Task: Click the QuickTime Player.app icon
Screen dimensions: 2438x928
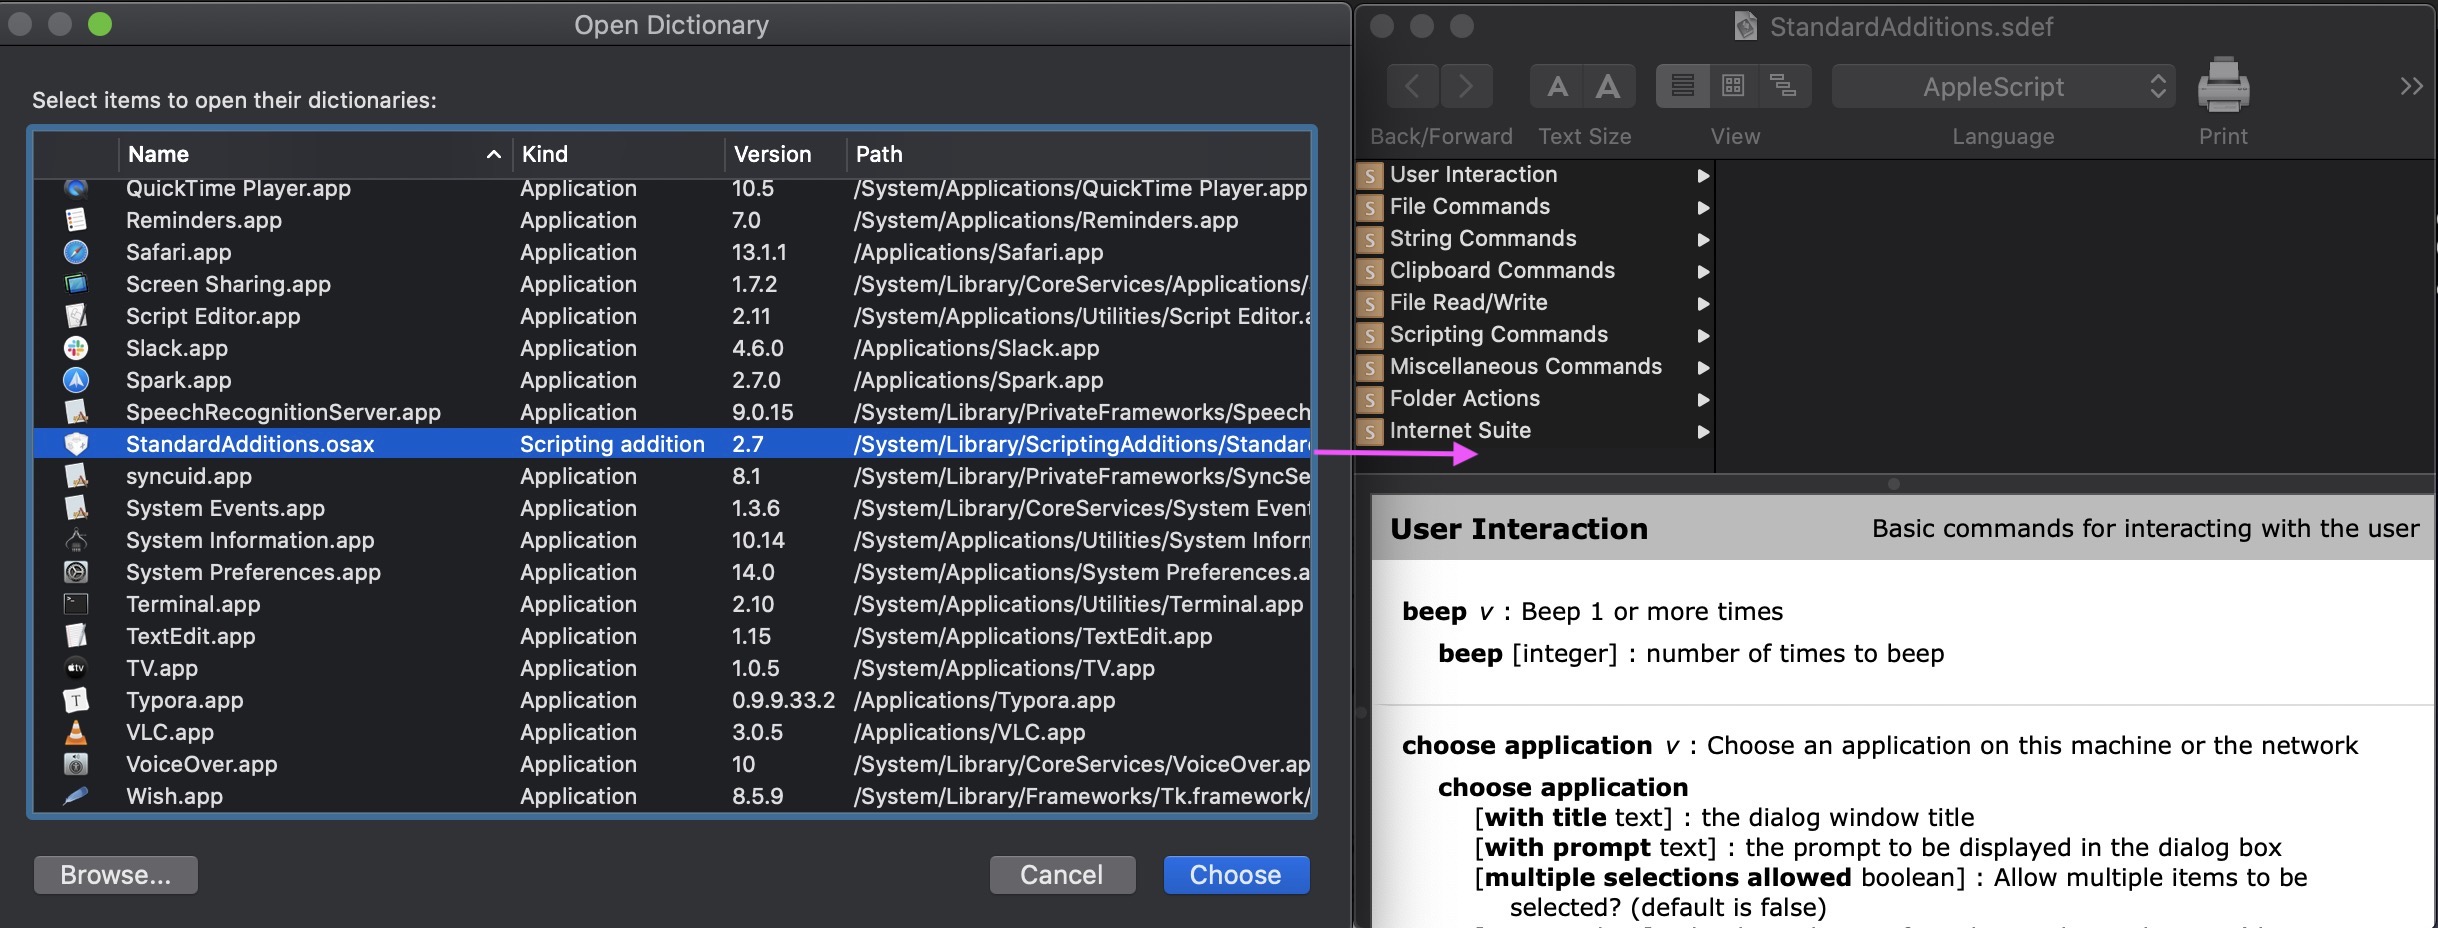Action: 76,188
